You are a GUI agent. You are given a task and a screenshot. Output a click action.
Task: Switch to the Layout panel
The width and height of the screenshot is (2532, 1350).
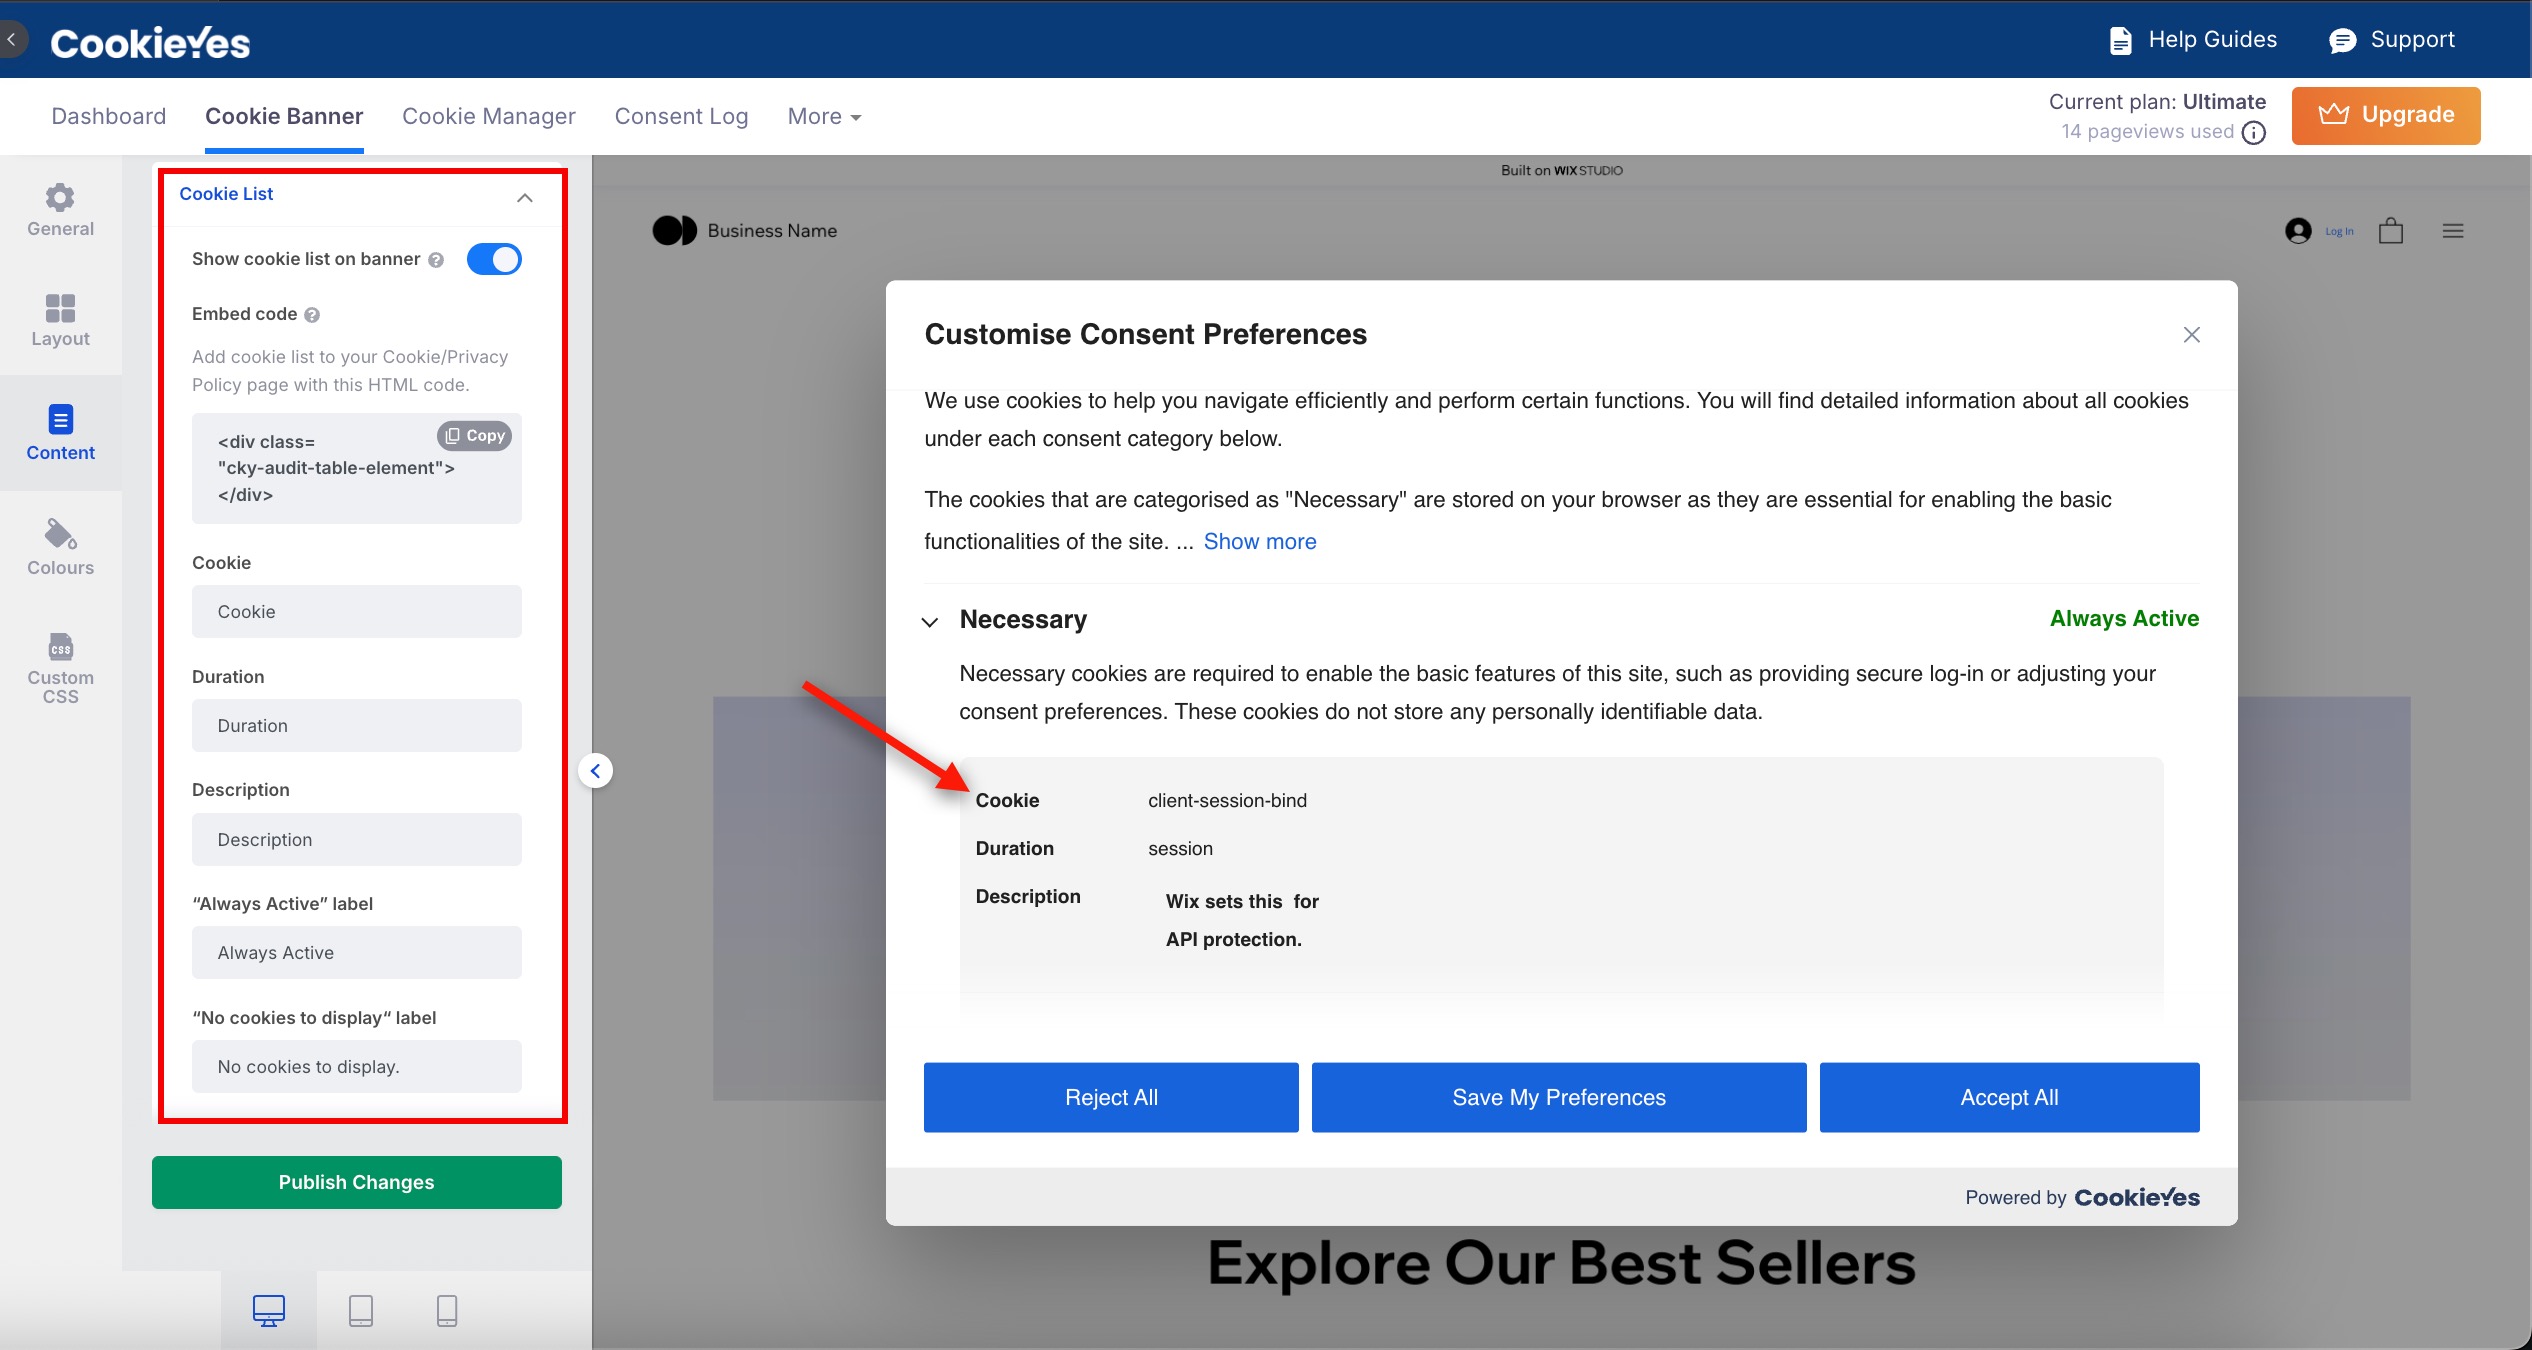pos(60,320)
